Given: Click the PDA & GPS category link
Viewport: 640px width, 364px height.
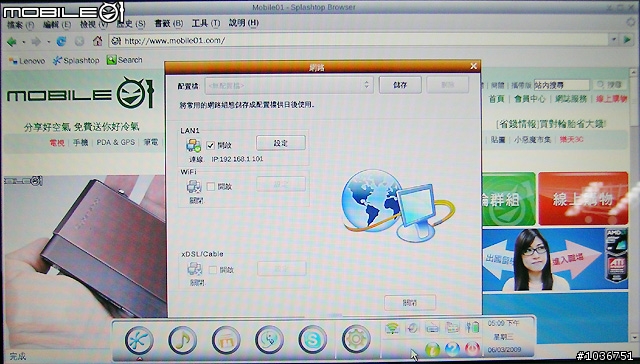Looking at the screenshot, I should pyautogui.click(x=116, y=142).
